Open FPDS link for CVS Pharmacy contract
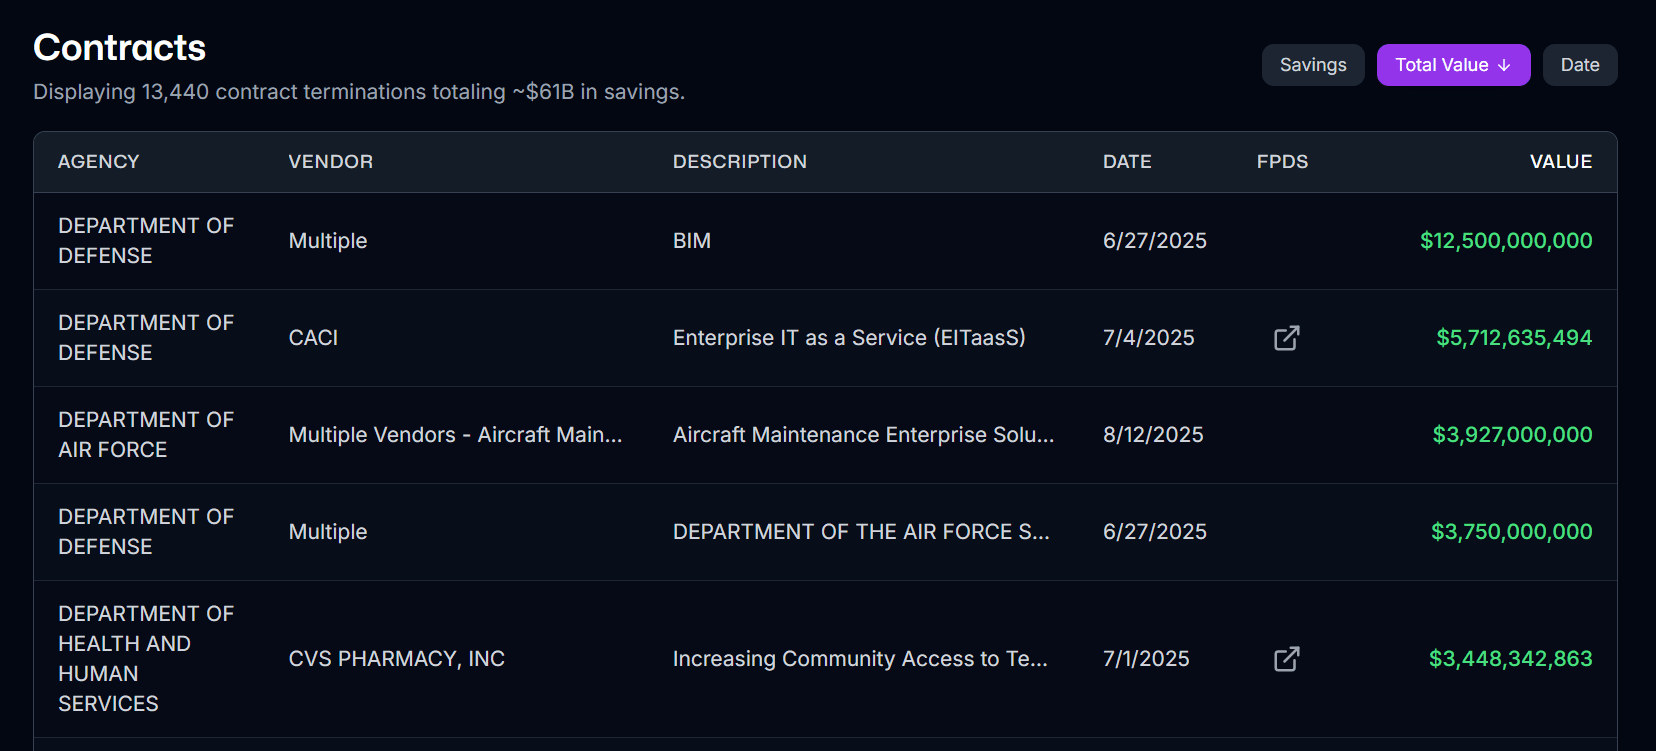 [x=1286, y=659]
